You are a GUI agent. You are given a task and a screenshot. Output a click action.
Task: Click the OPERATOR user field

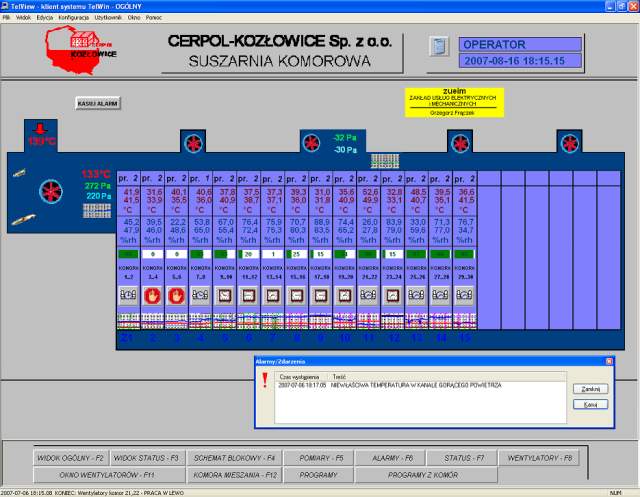(x=520, y=44)
